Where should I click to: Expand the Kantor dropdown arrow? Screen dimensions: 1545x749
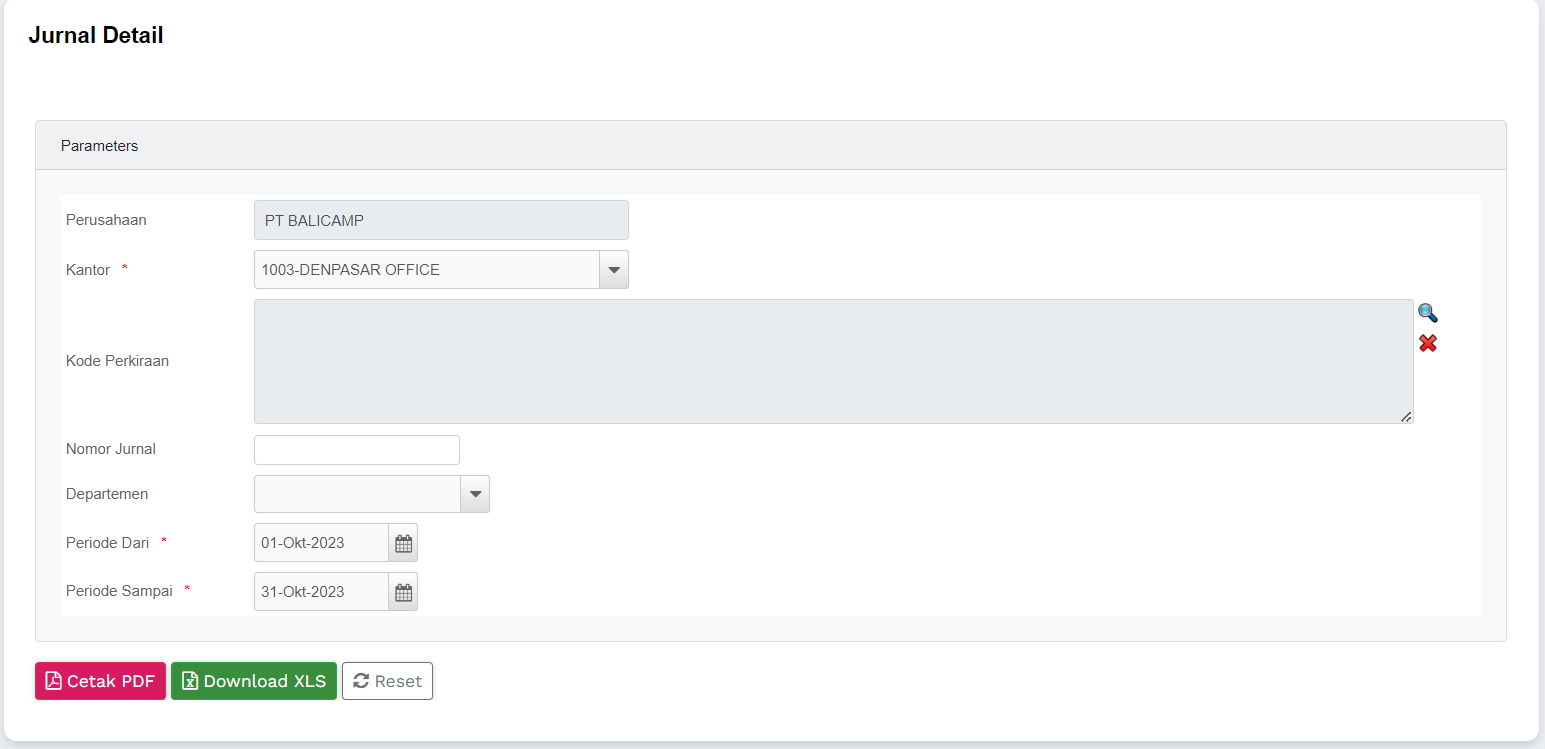614,270
